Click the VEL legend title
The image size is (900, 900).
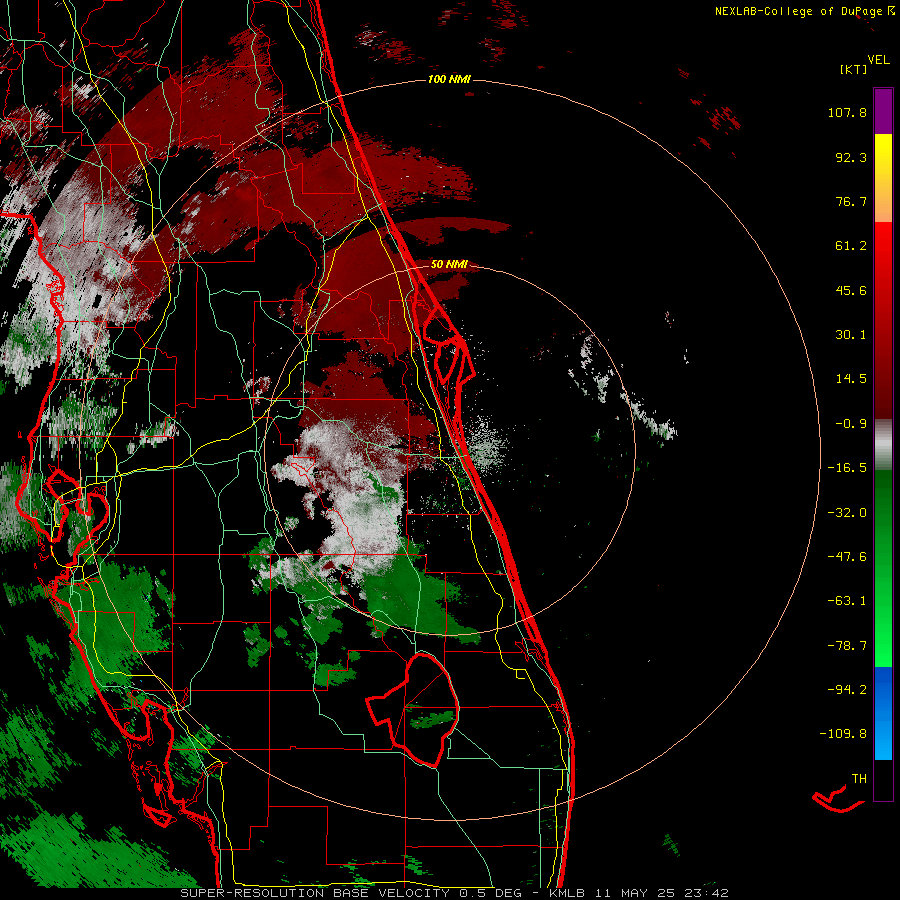(878, 60)
